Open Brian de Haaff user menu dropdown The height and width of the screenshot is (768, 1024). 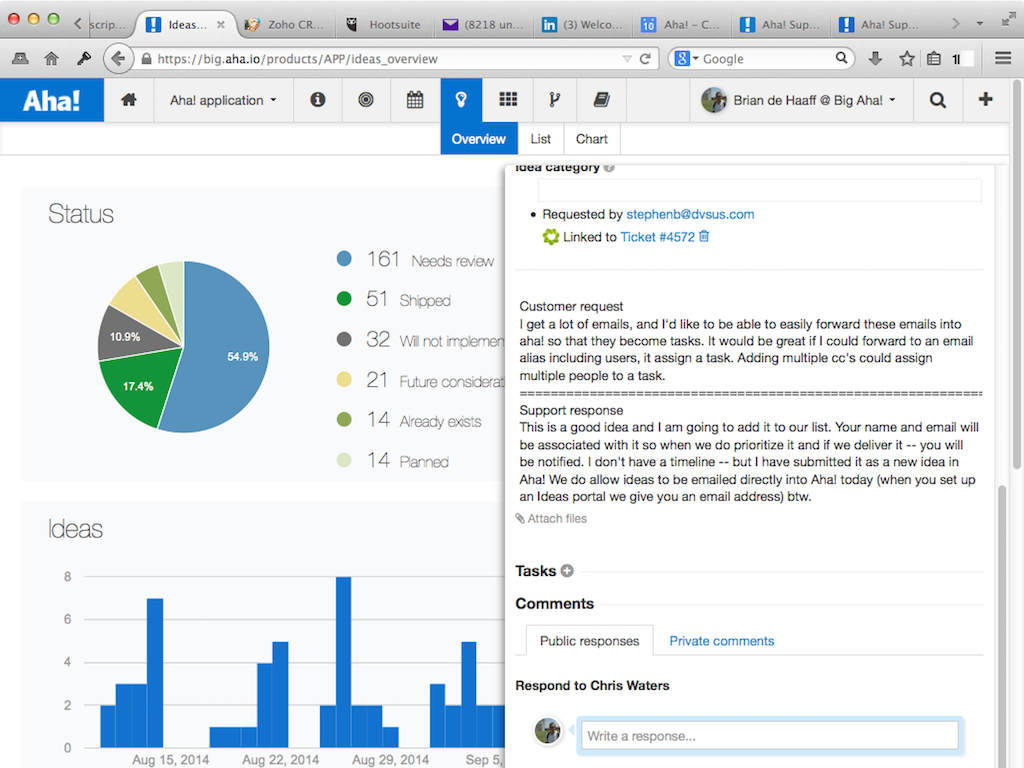pos(798,100)
